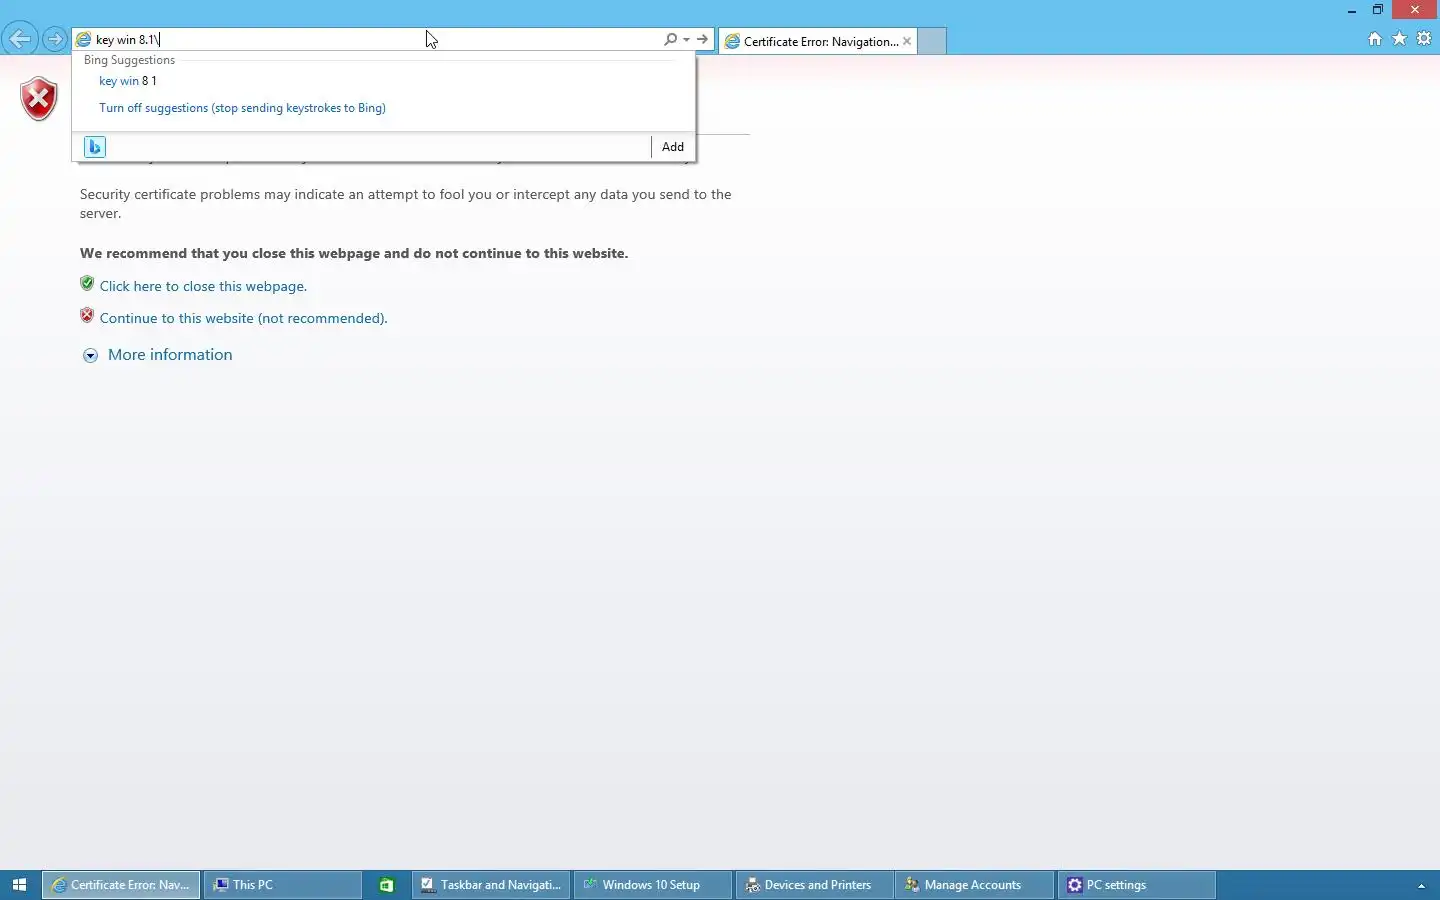Viewport: 1440px width, 900px height.
Task: Click Add search provider button
Action: pos(673,147)
